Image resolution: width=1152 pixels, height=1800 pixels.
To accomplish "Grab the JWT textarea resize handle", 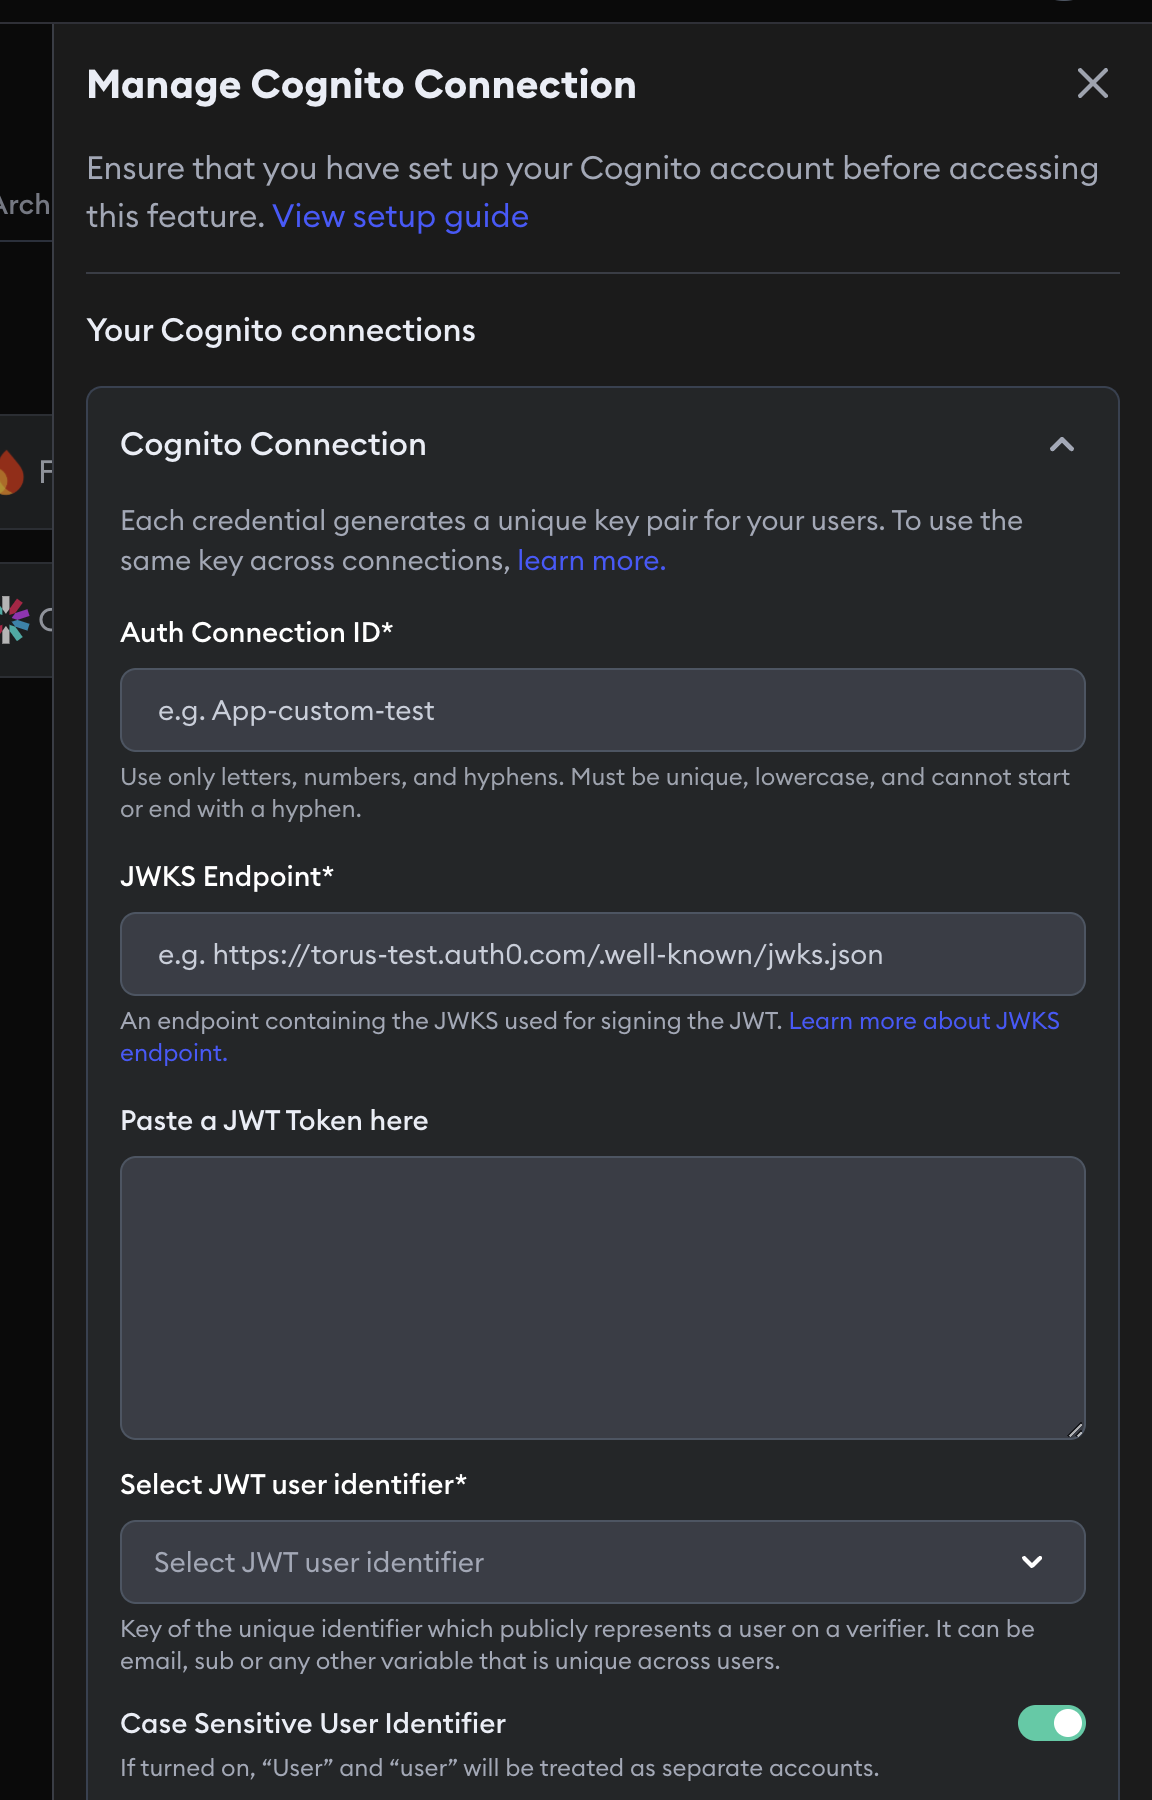I will [x=1075, y=1430].
